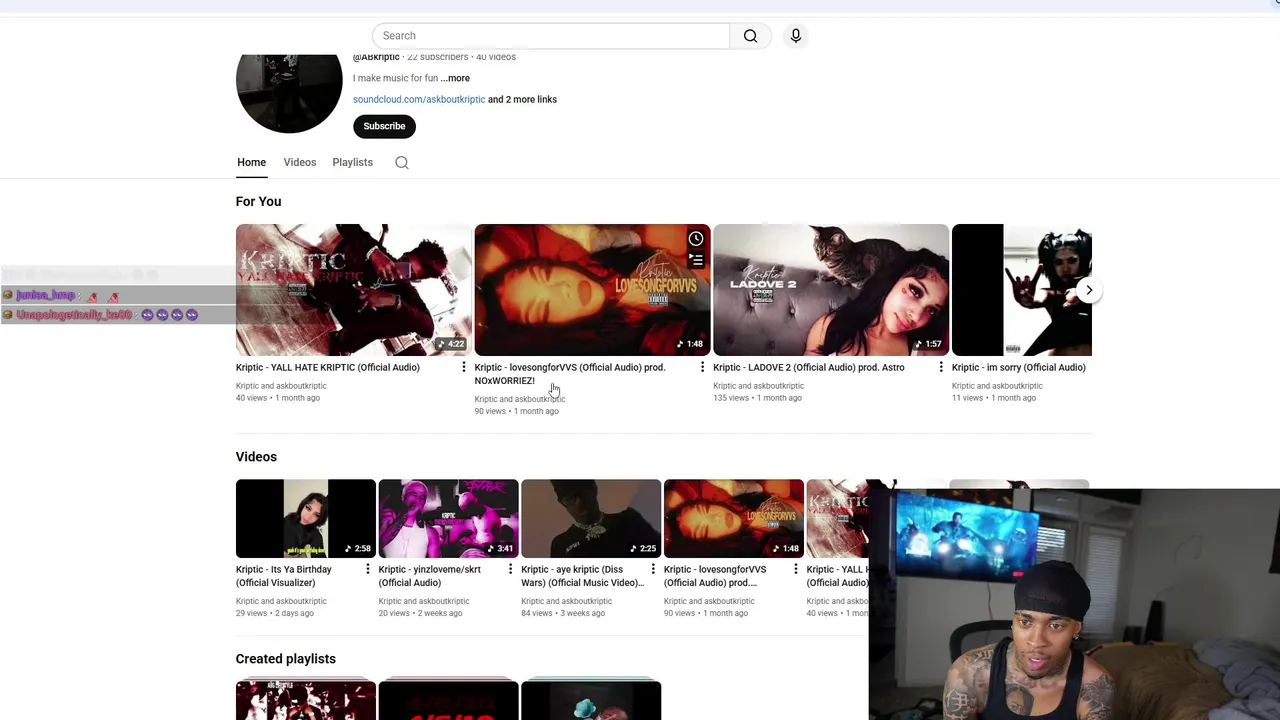Open the soundcloud.com/askboutkriptic link
1280x720 pixels.
[x=419, y=100]
